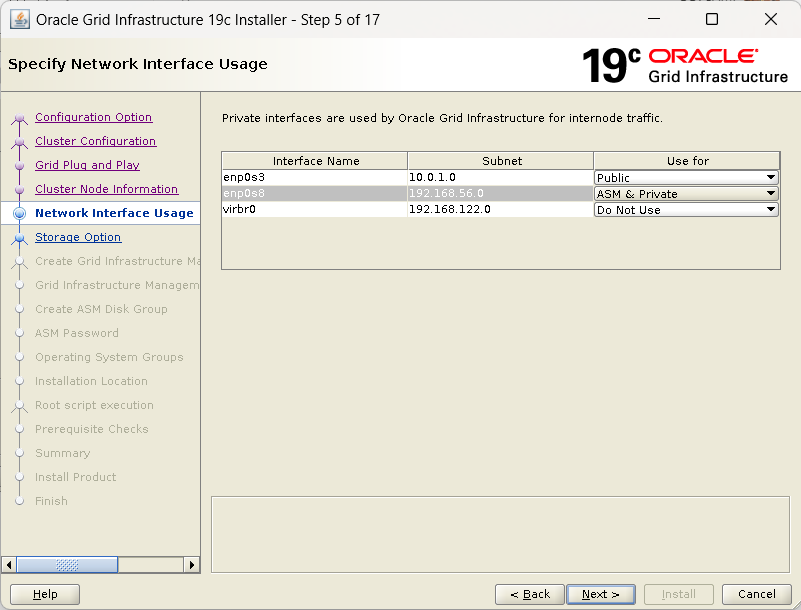This screenshot has width=801, height=610.
Task: Select the virbr0 interface name cell
Action: (315, 209)
